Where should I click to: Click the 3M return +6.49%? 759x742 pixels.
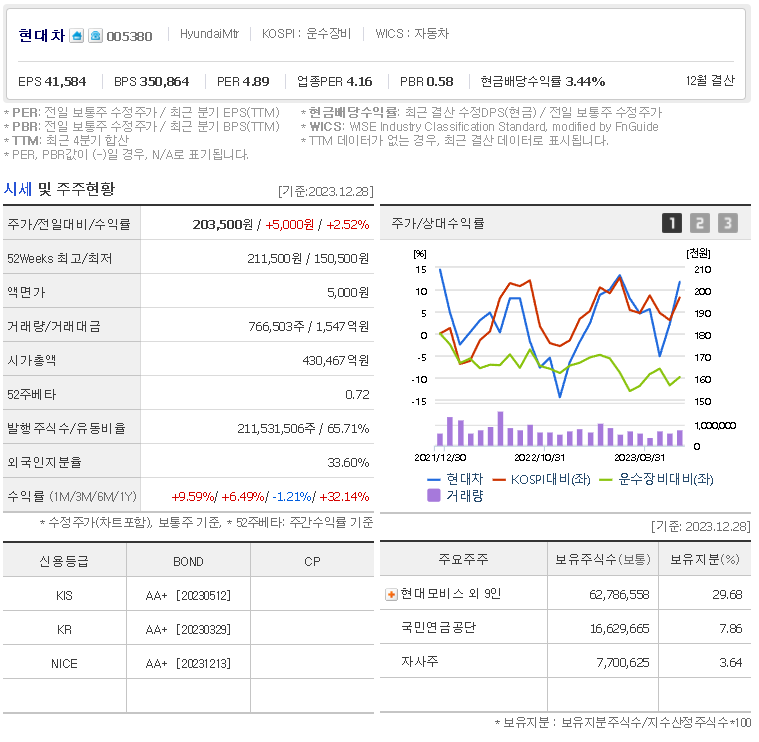[243, 497]
